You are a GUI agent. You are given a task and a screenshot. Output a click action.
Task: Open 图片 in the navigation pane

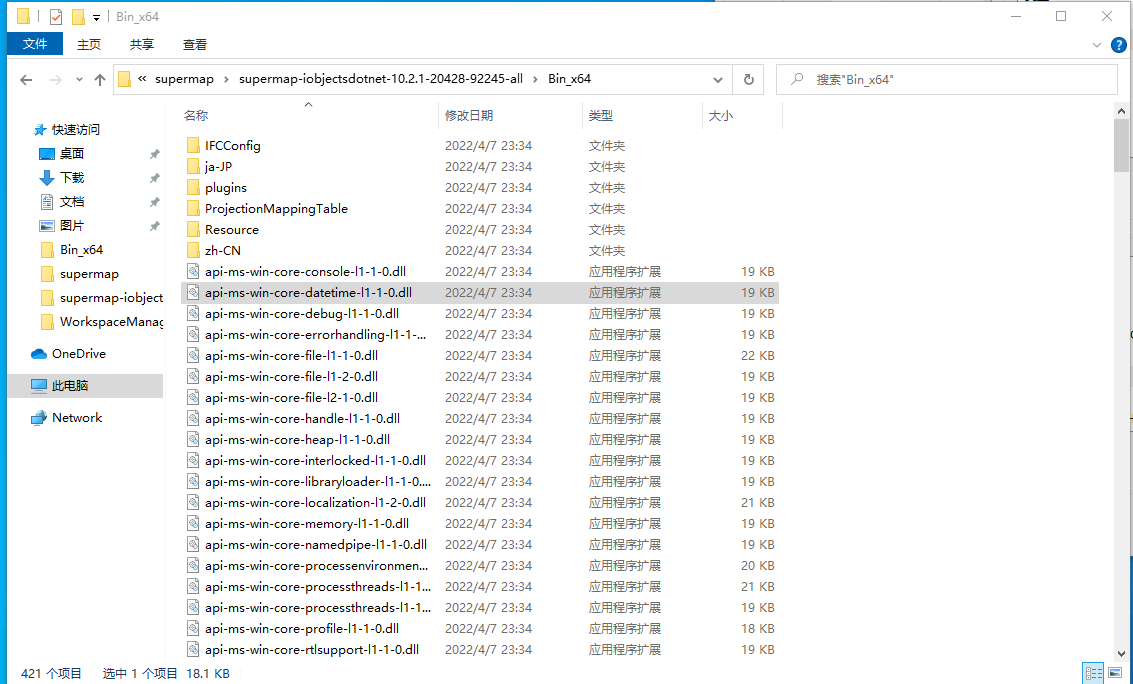[72, 225]
